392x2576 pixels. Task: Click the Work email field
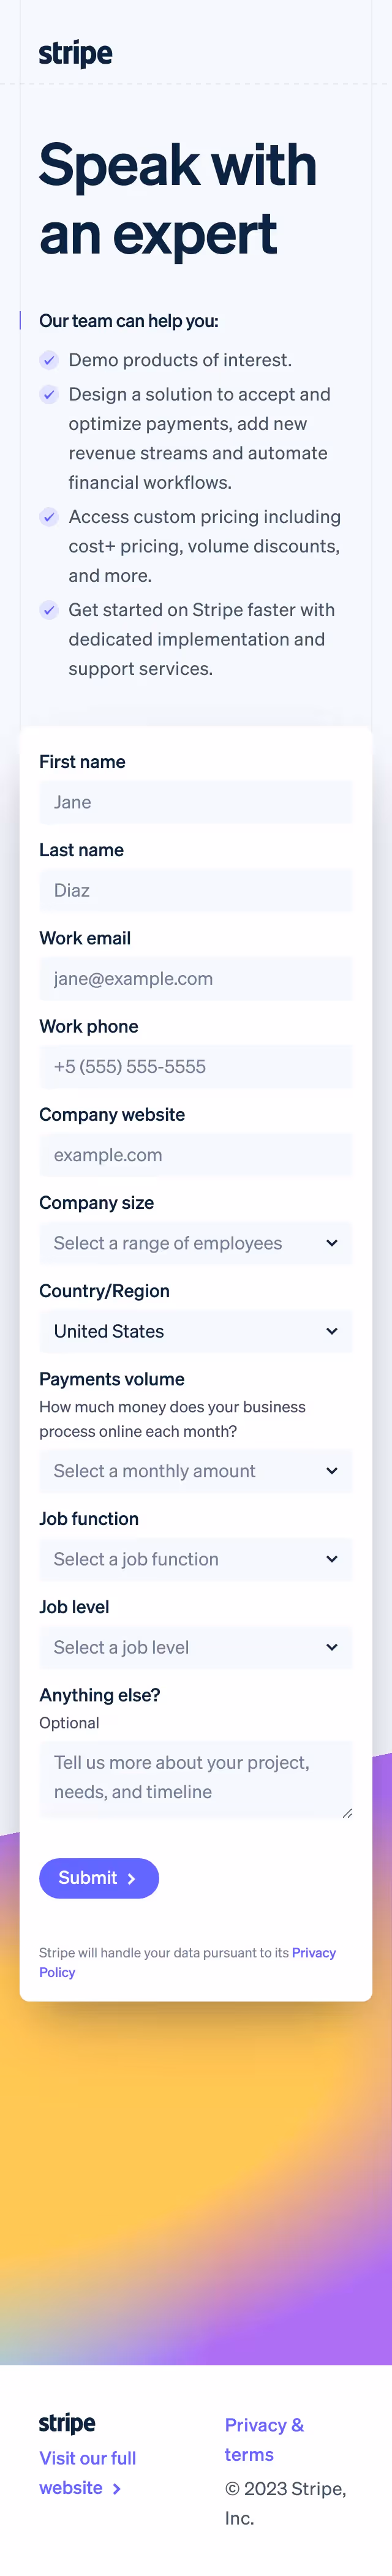tap(196, 978)
